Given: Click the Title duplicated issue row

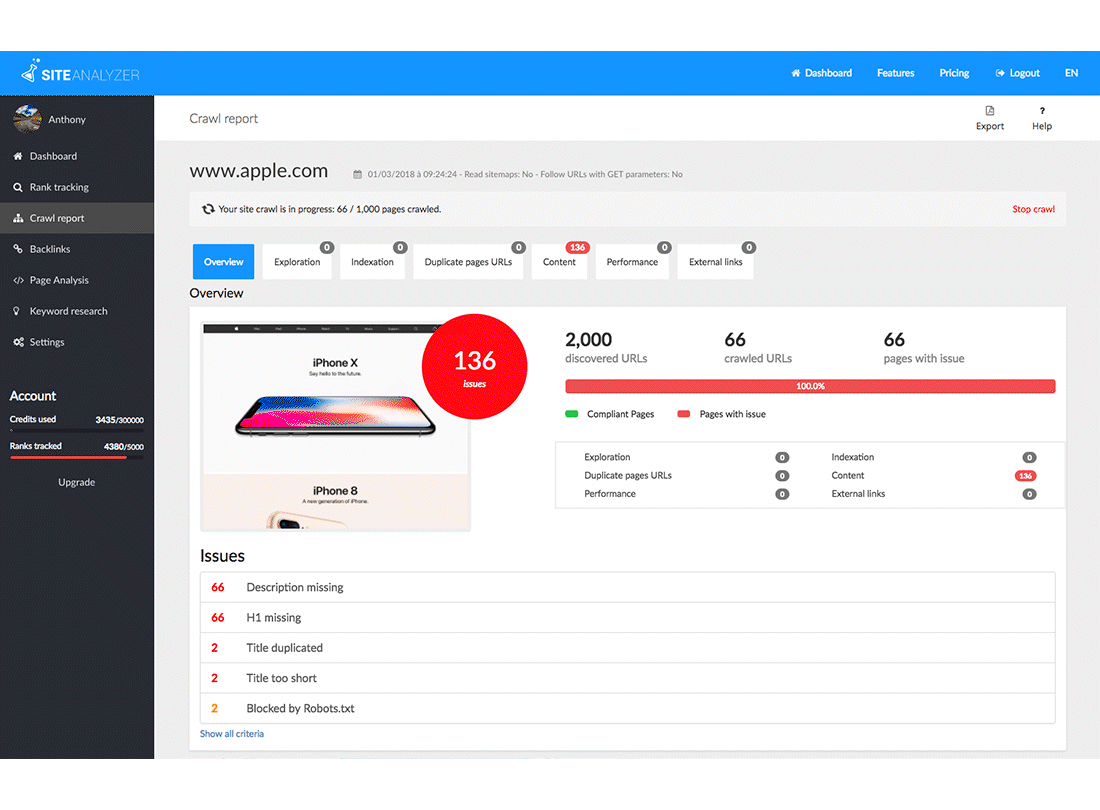Looking at the screenshot, I should pos(628,648).
